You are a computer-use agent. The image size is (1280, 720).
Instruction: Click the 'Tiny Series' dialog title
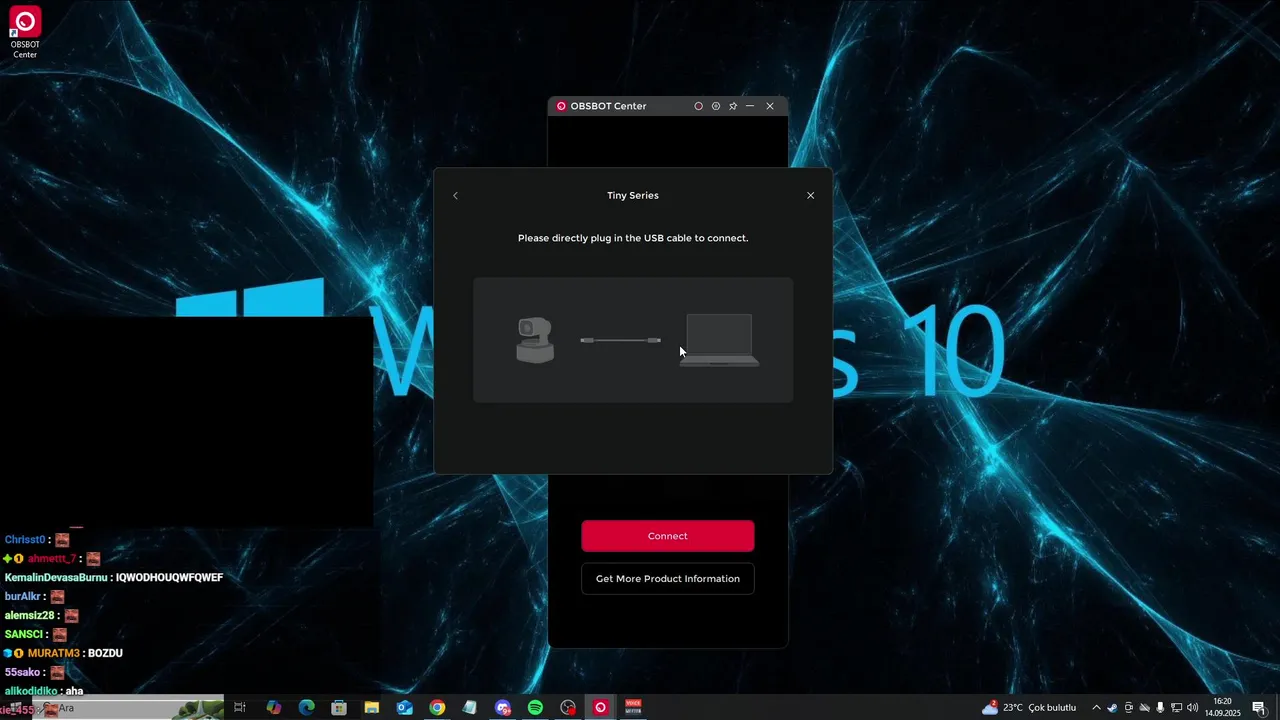(x=633, y=195)
